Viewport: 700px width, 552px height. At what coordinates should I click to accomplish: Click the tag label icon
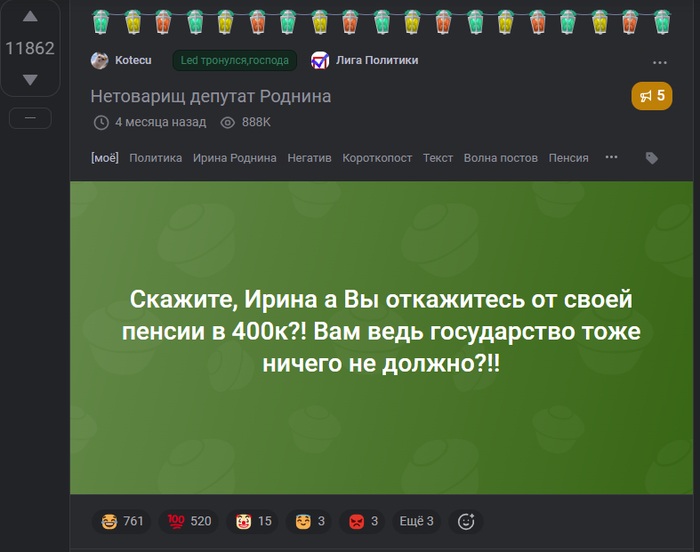pos(652,158)
